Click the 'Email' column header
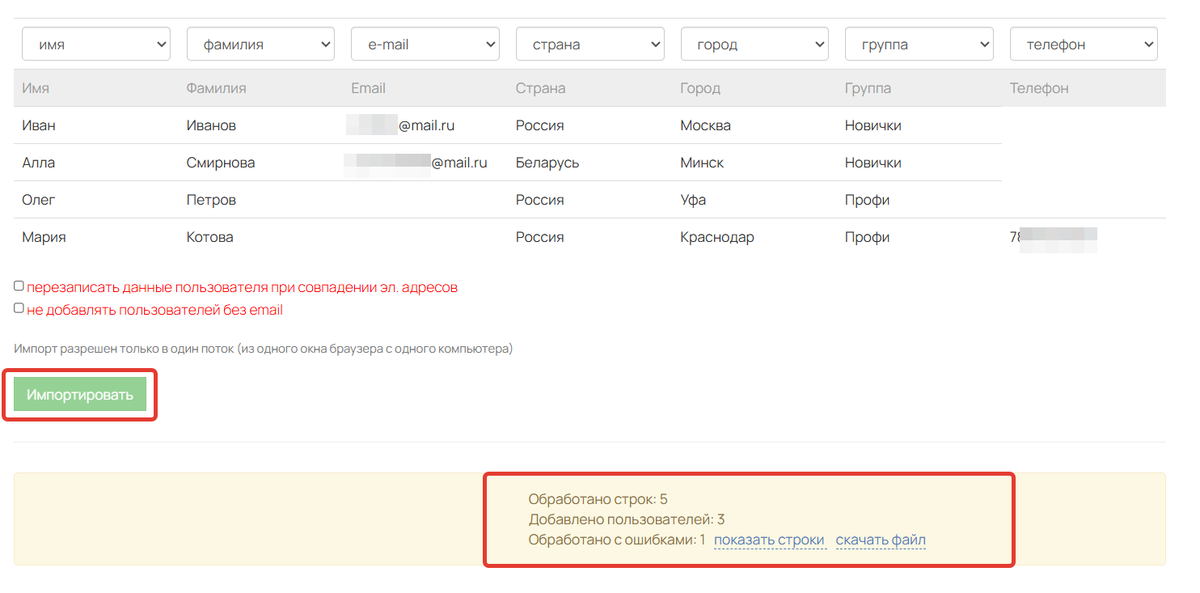Screen dimensions: 1200x593 (x=368, y=88)
